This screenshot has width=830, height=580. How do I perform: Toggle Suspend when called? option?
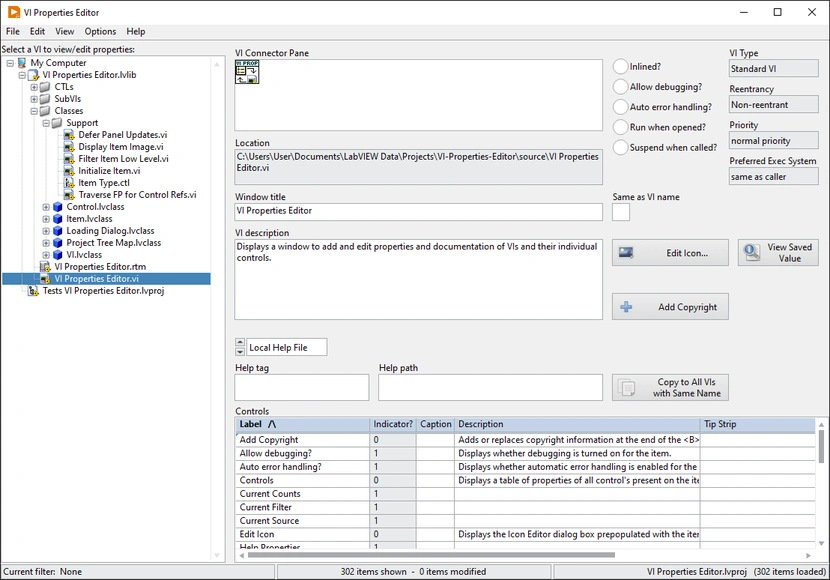620,148
